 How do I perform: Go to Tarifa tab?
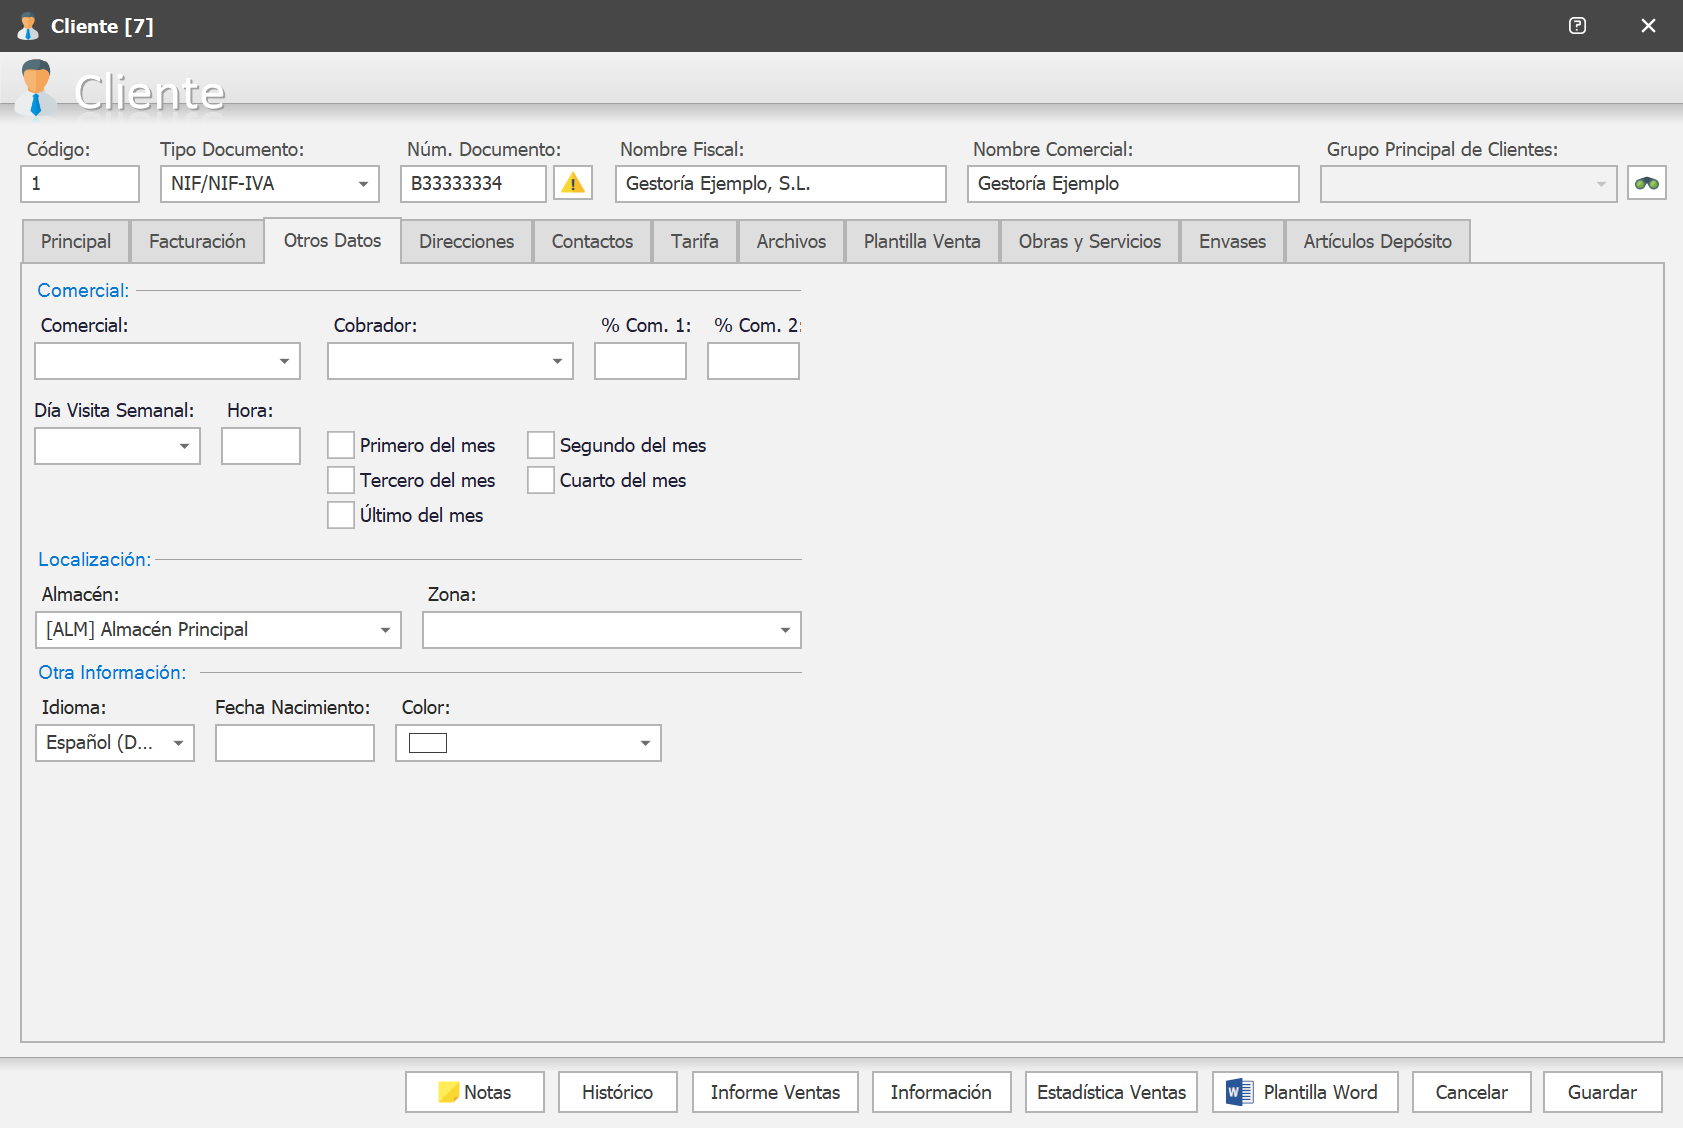695,241
